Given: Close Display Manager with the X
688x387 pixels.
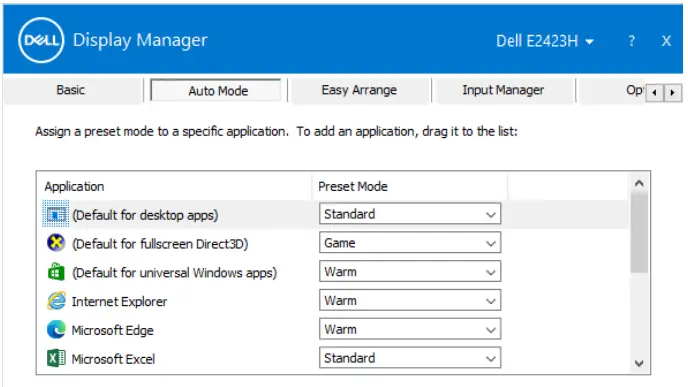Looking at the screenshot, I should click(x=666, y=41).
